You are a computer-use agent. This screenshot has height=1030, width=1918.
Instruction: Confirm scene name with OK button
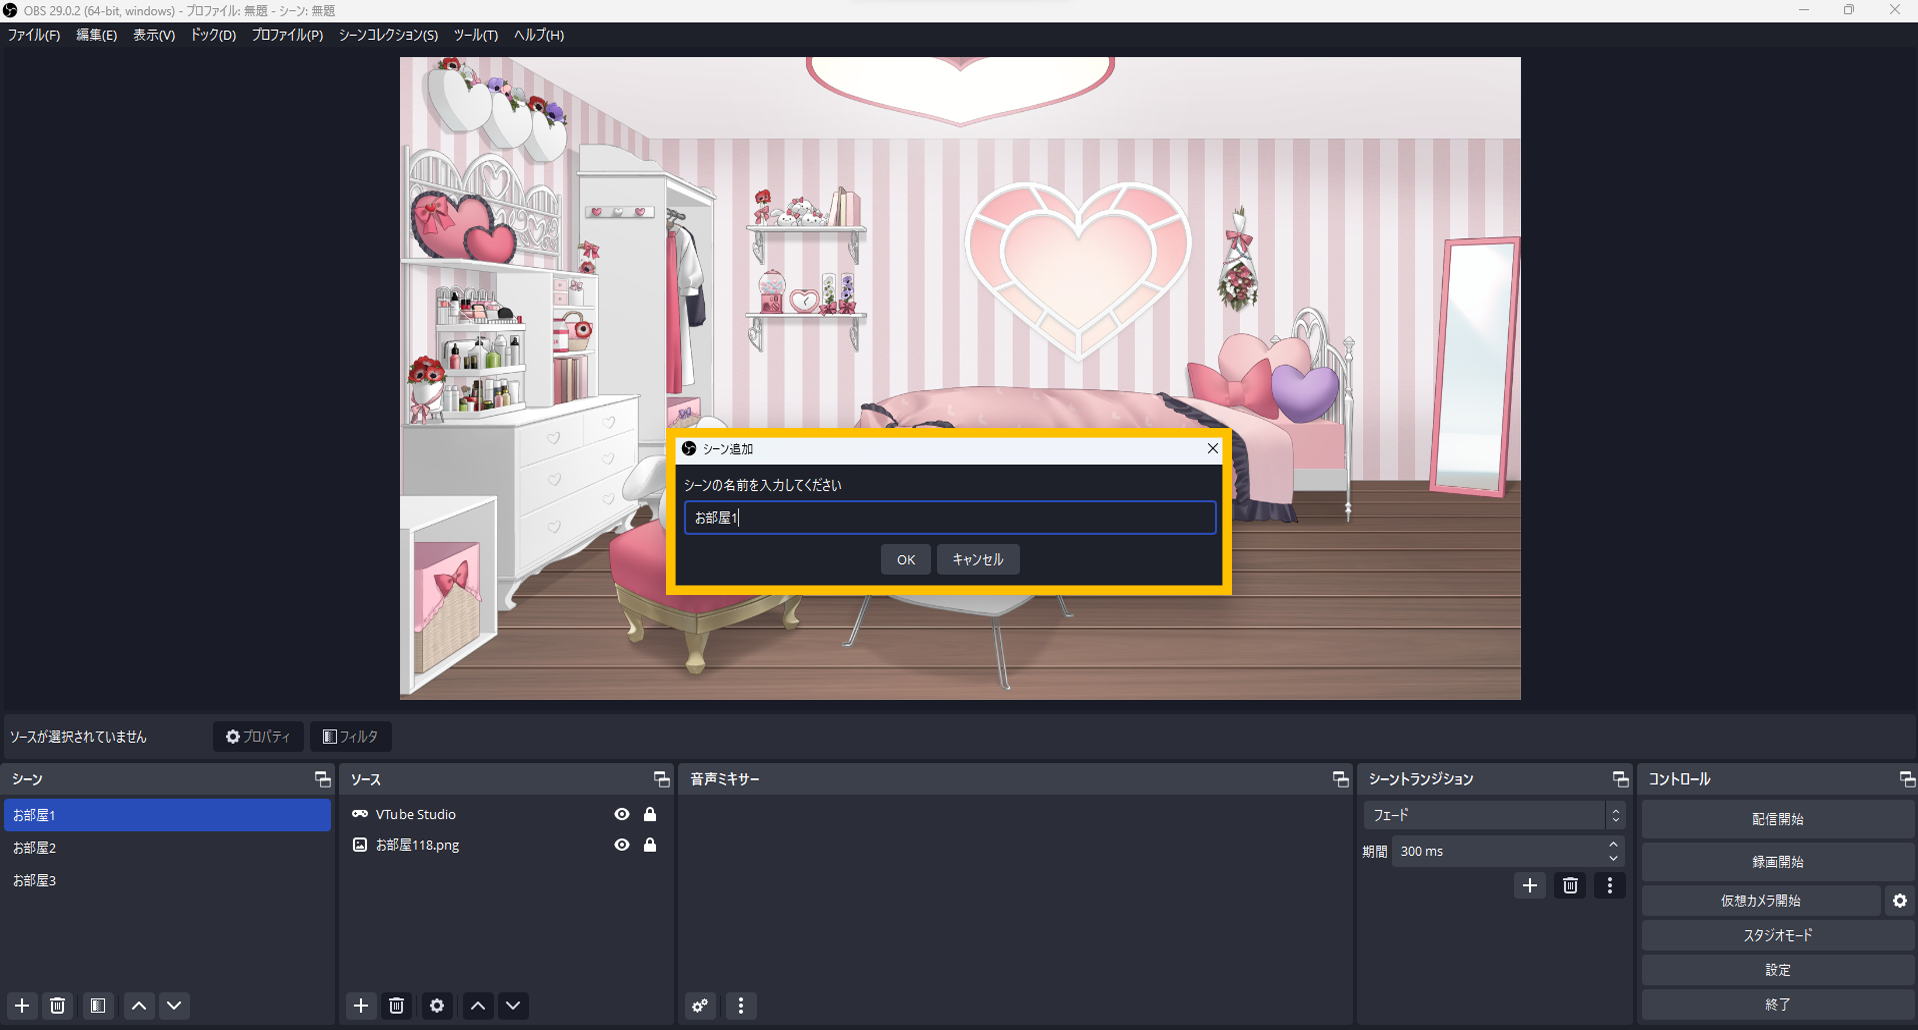tap(904, 559)
